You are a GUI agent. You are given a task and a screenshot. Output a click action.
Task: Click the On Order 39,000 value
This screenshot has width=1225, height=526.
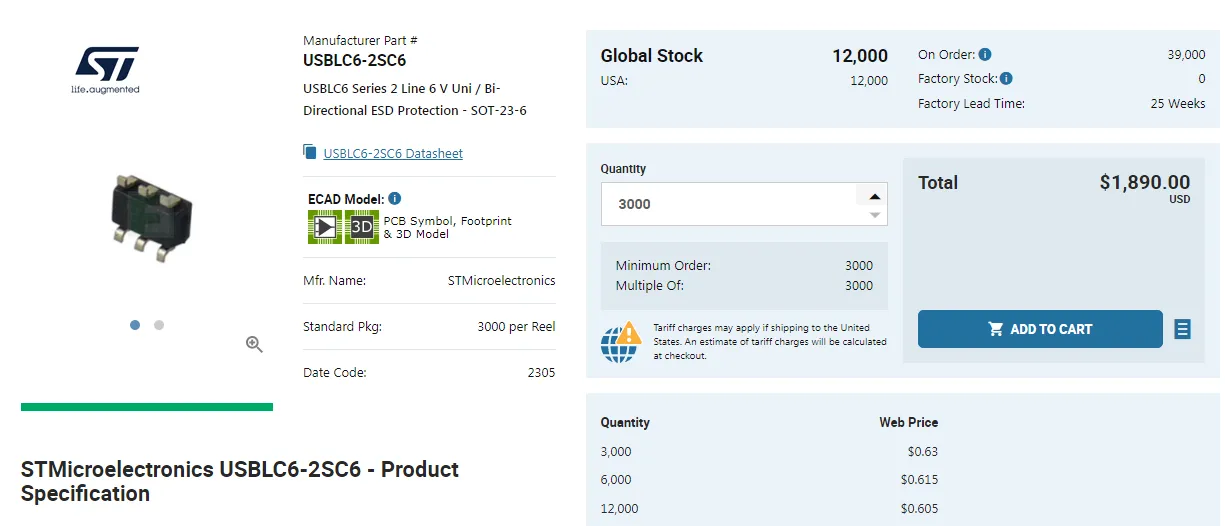pos(1186,54)
